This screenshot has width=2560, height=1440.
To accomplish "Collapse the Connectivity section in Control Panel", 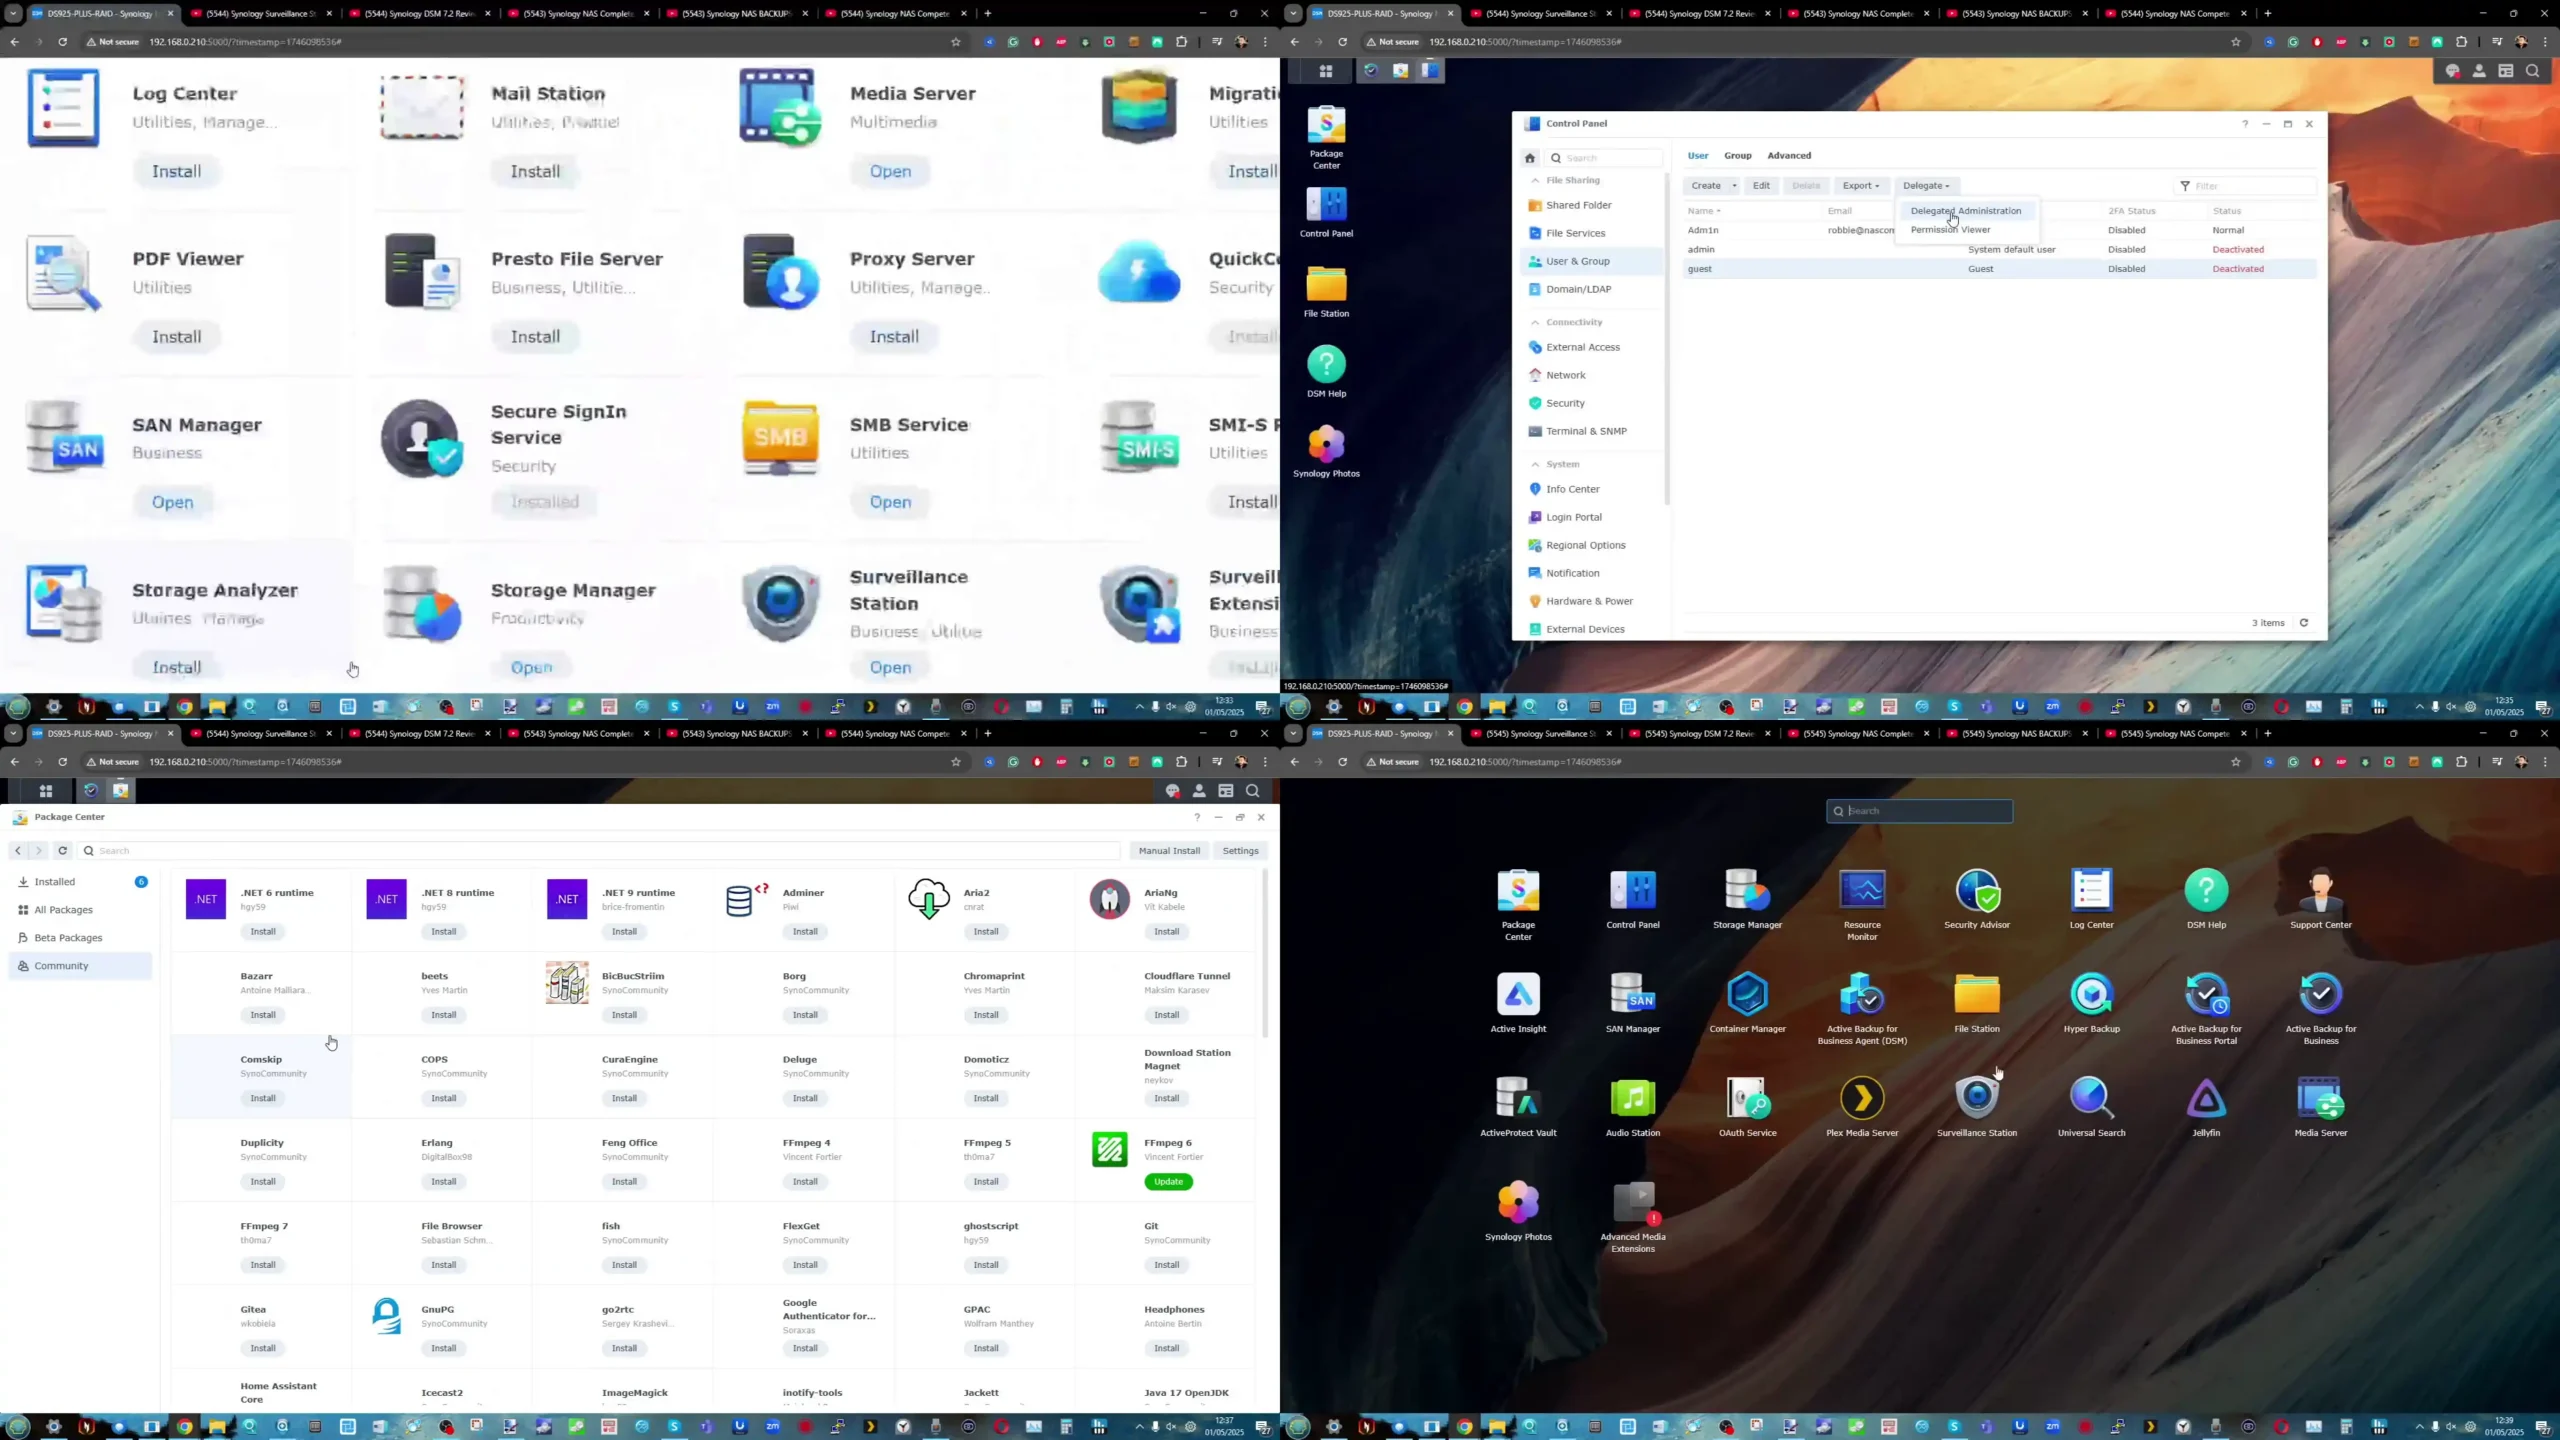I will click(x=1535, y=323).
